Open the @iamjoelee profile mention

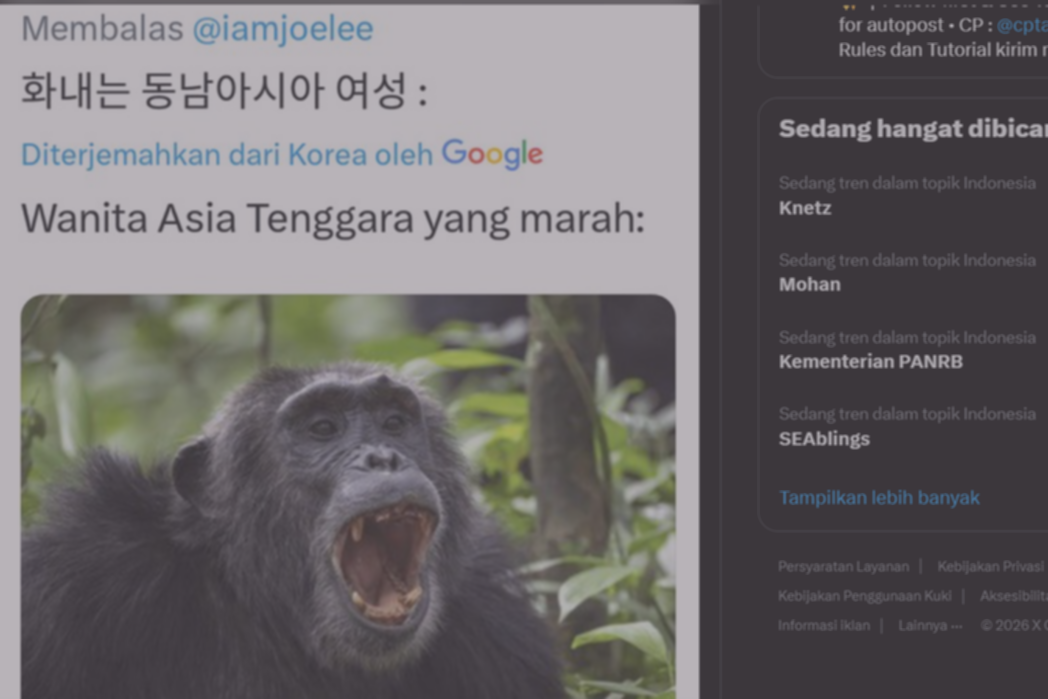[282, 28]
